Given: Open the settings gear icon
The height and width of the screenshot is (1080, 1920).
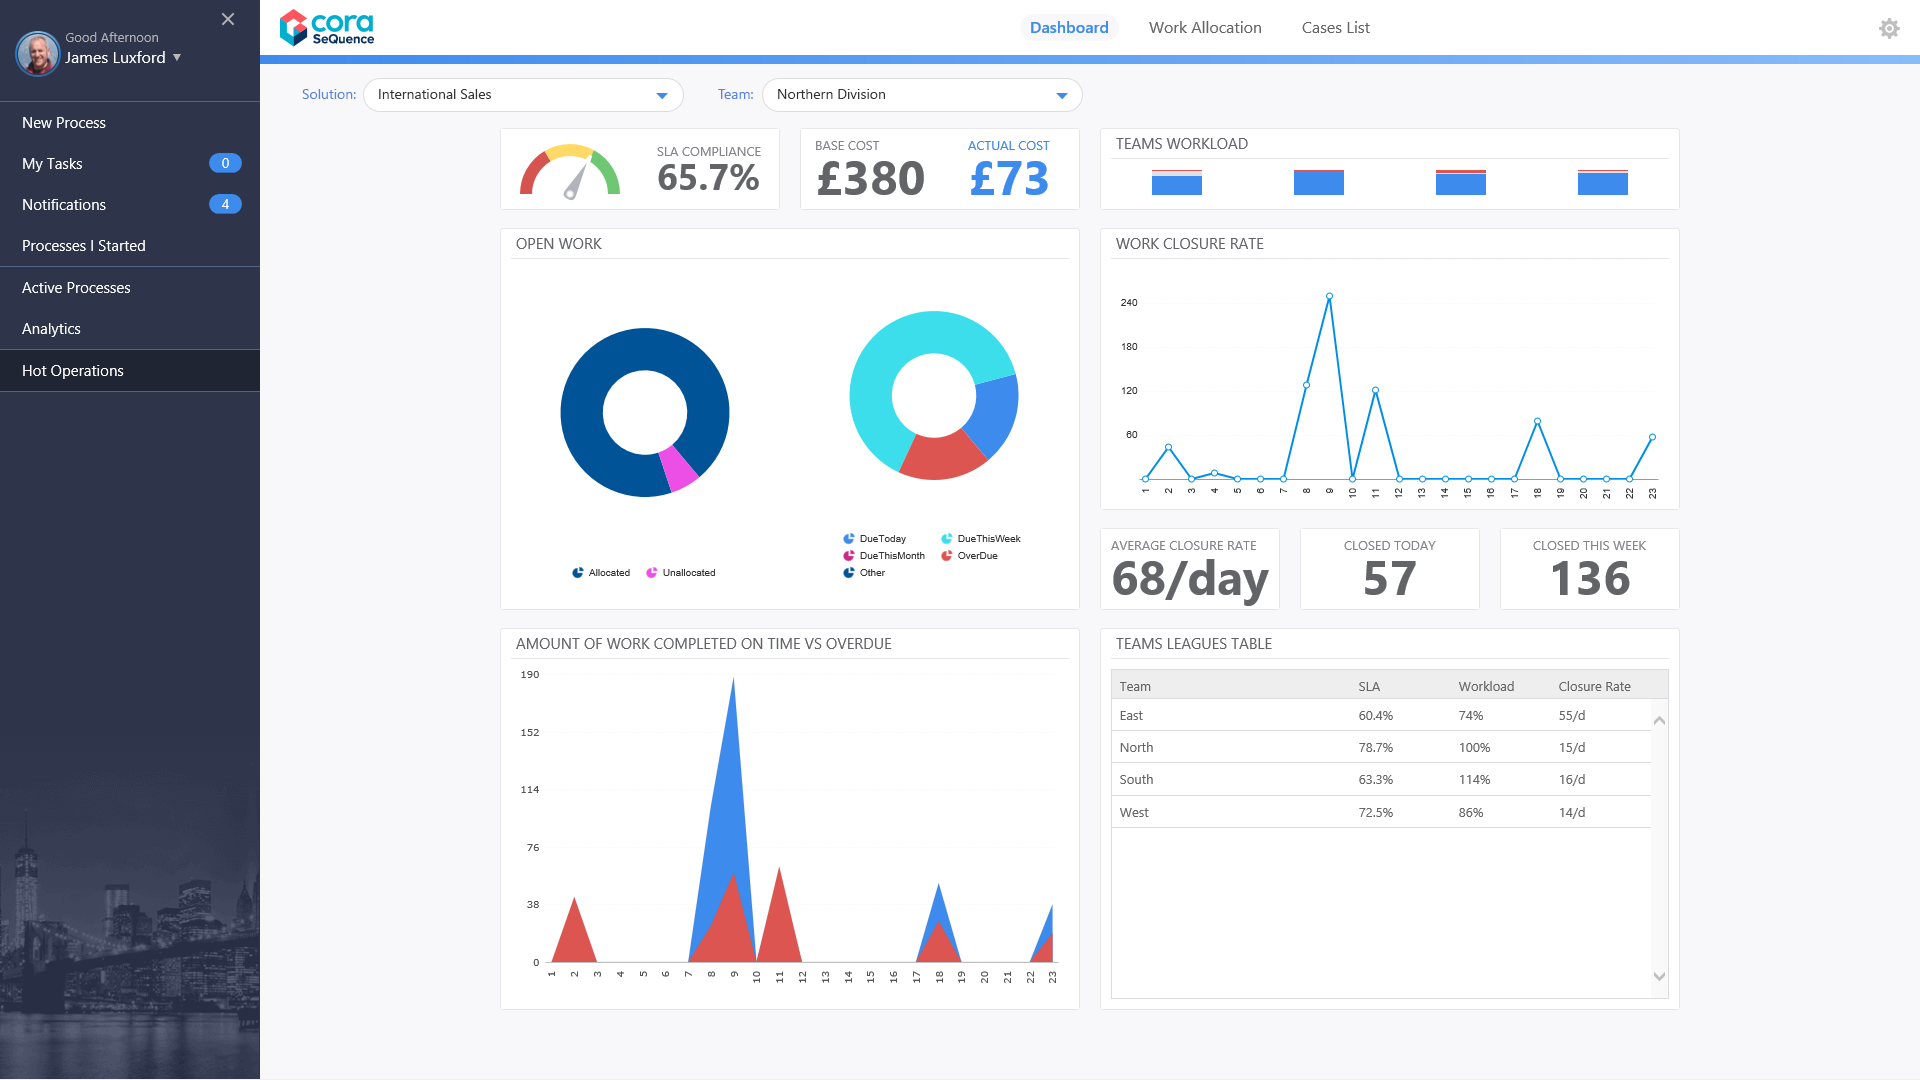Looking at the screenshot, I should 1888,28.
